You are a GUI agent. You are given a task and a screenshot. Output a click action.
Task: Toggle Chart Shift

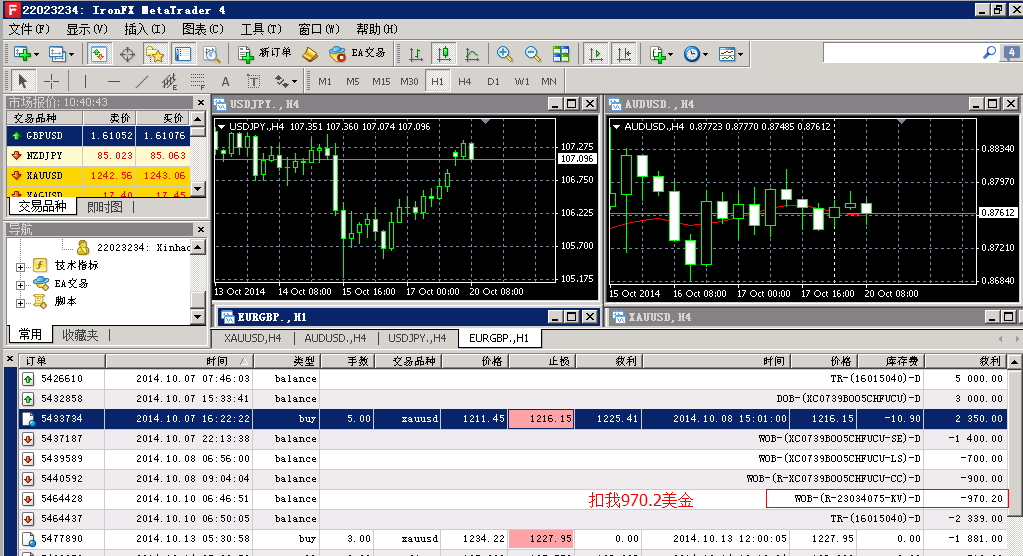click(624, 54)
